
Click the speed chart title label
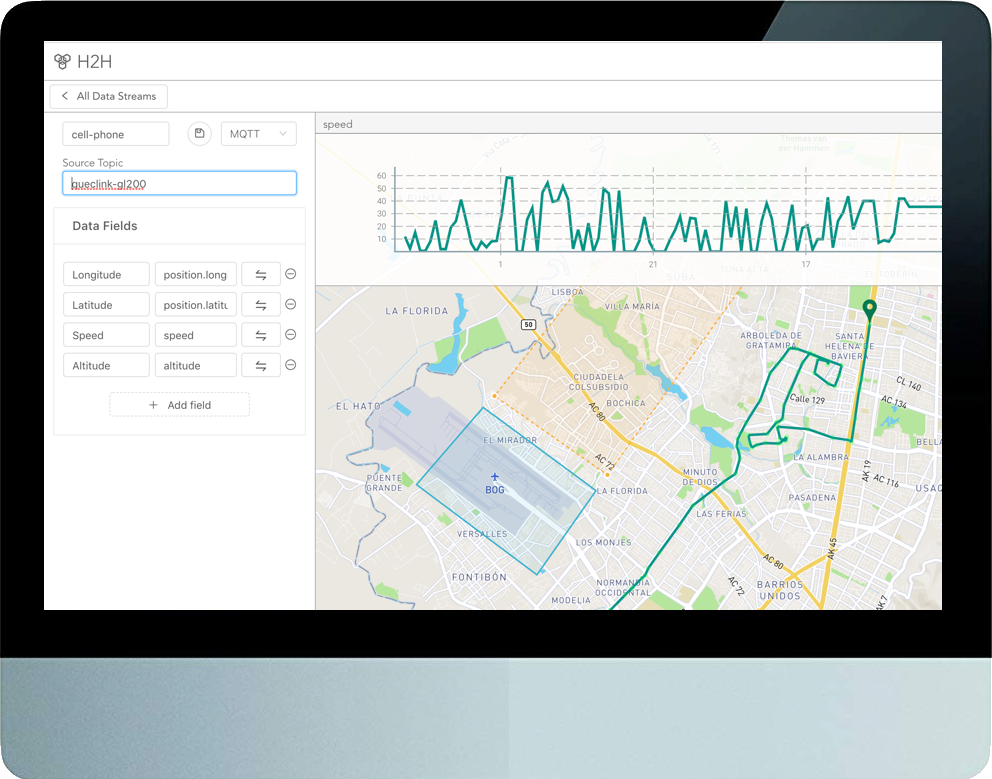point(338,125)
